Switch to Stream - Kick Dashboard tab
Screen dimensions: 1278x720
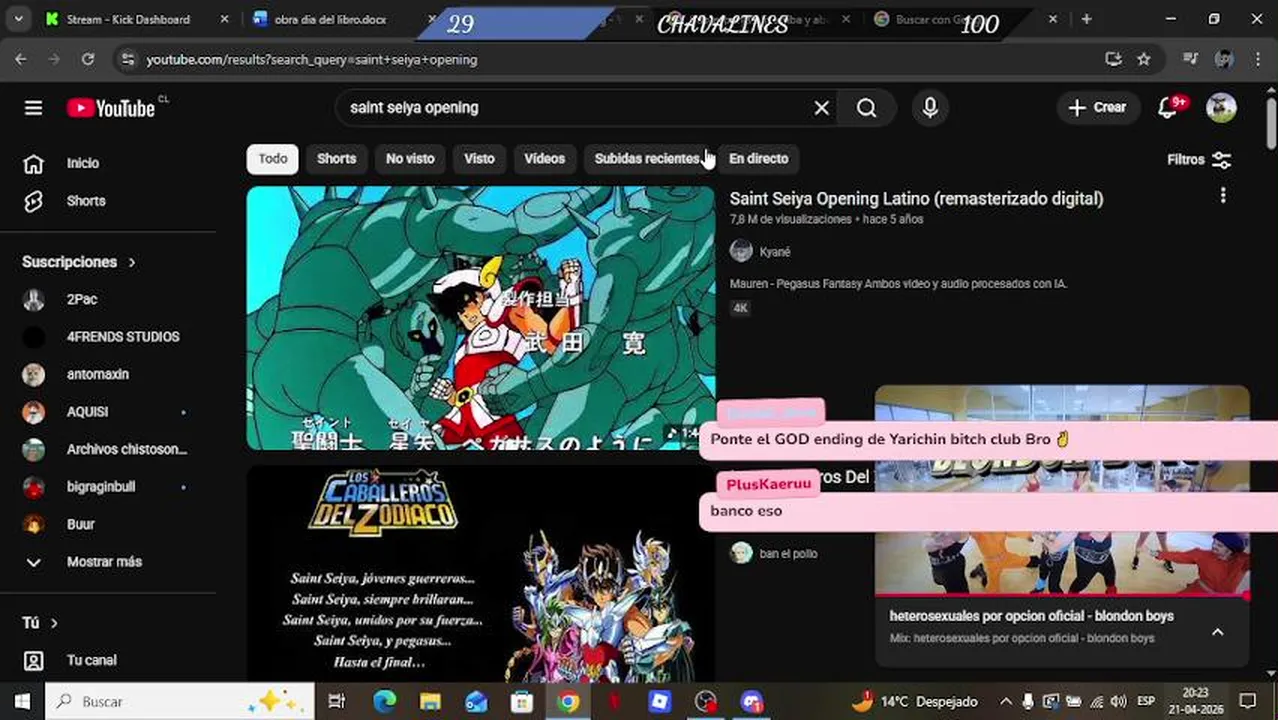click(128, 19)
